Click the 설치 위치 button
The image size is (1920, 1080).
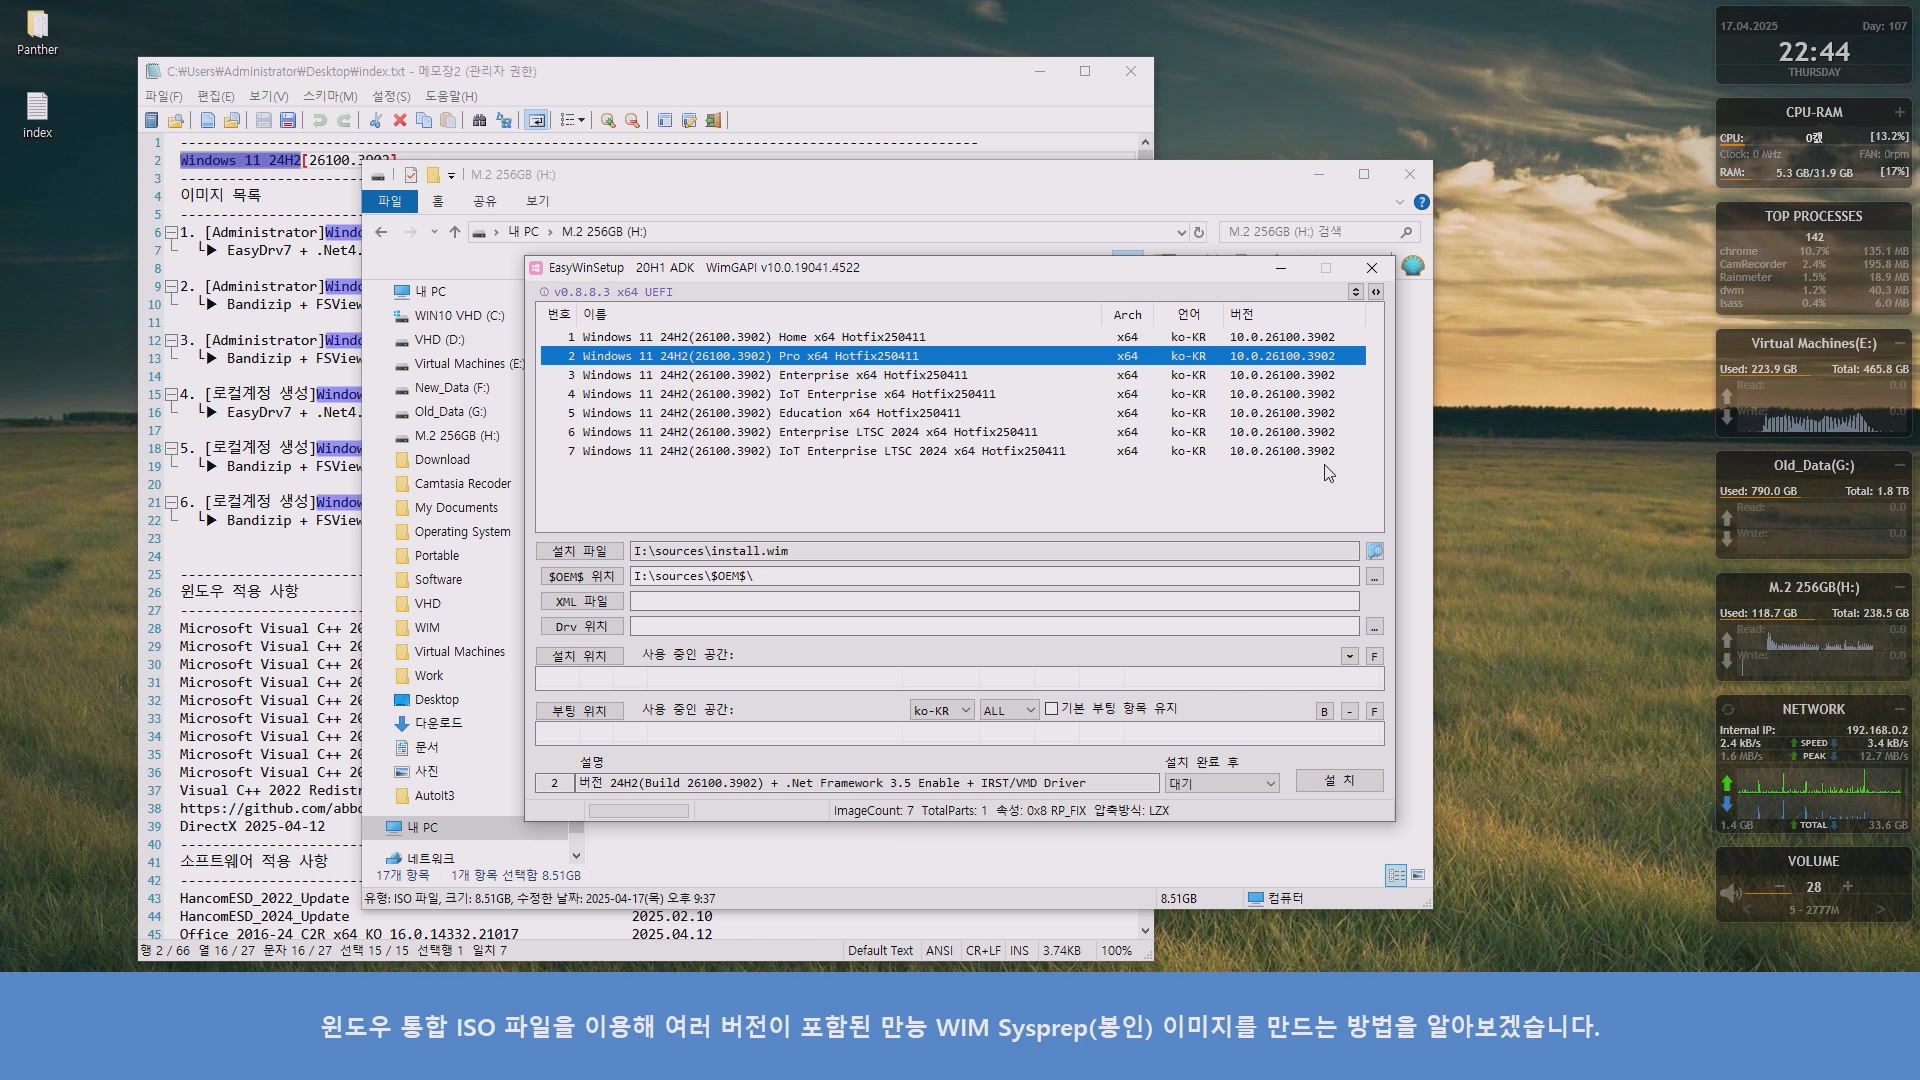pyautogui.click(x=579, y=656)
